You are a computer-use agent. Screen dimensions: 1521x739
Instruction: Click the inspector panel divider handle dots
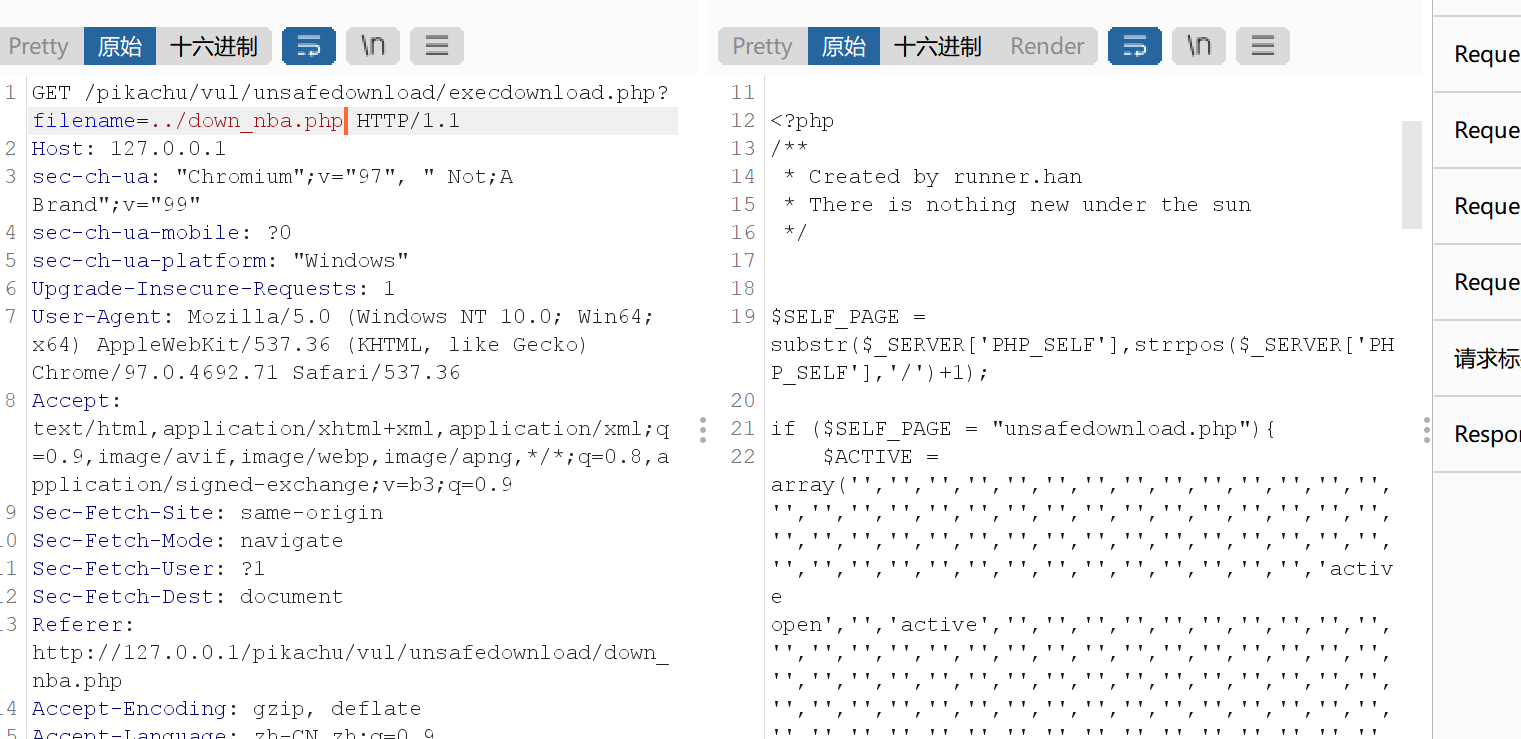coord(1426,430)
